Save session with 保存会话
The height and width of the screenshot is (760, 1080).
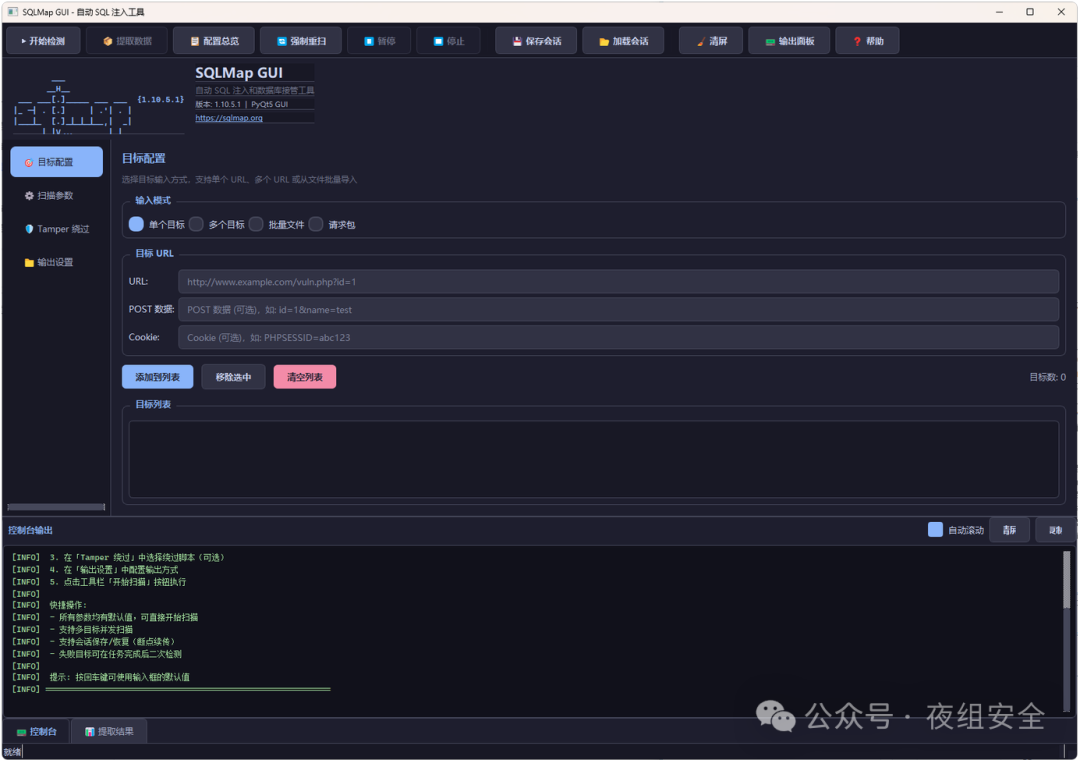tap(537, 41)
